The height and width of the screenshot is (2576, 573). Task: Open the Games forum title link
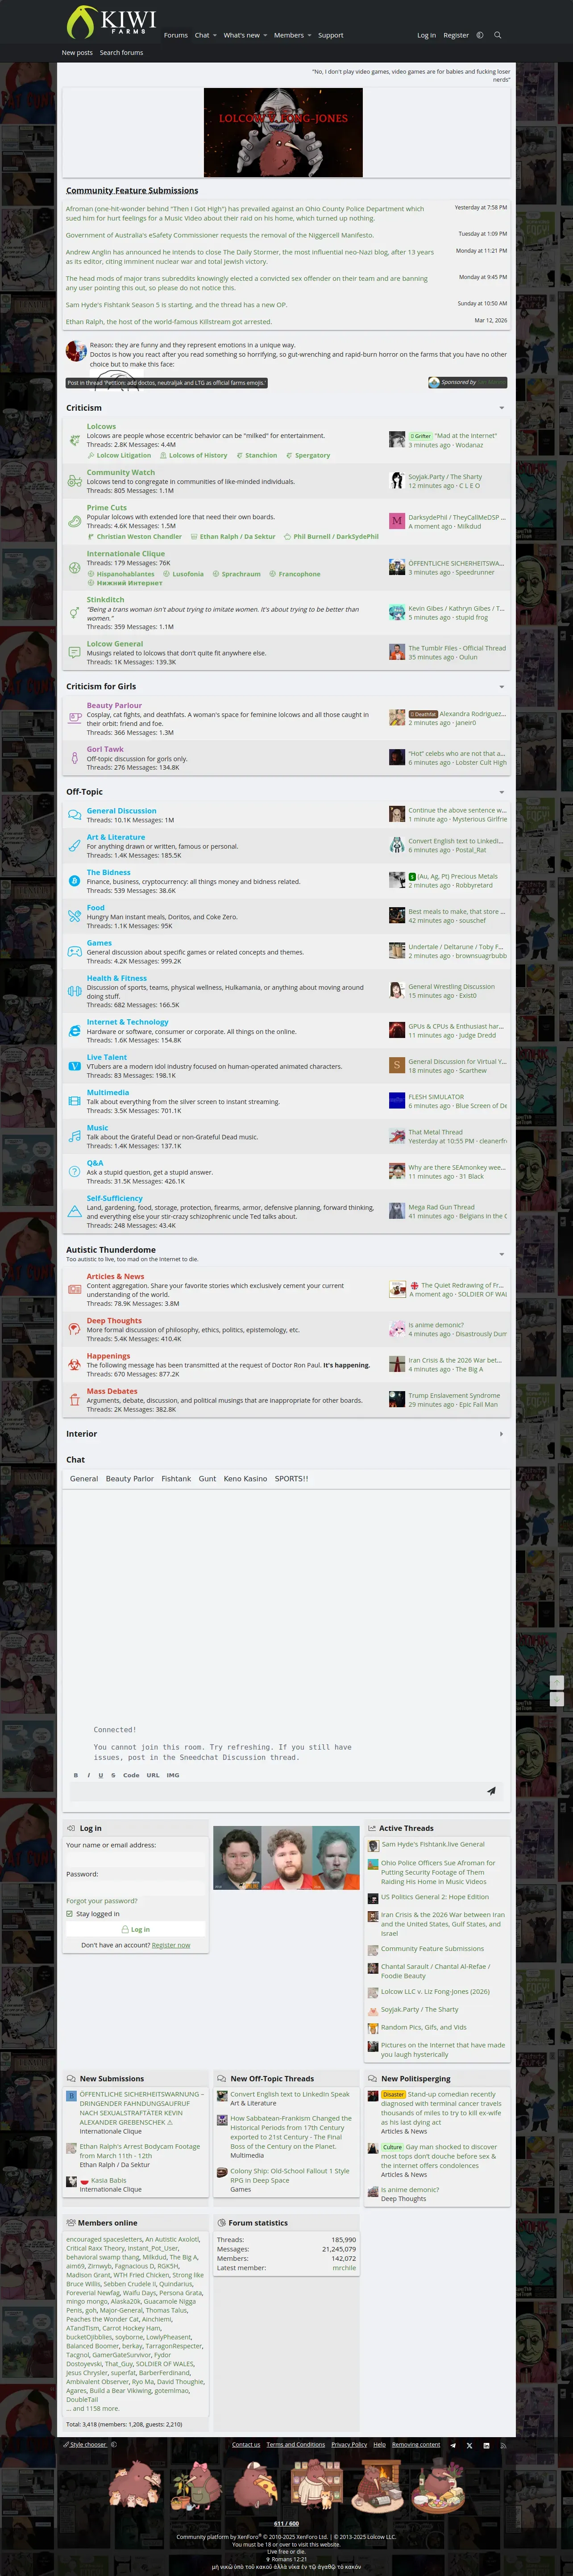[x=99, y=943]
